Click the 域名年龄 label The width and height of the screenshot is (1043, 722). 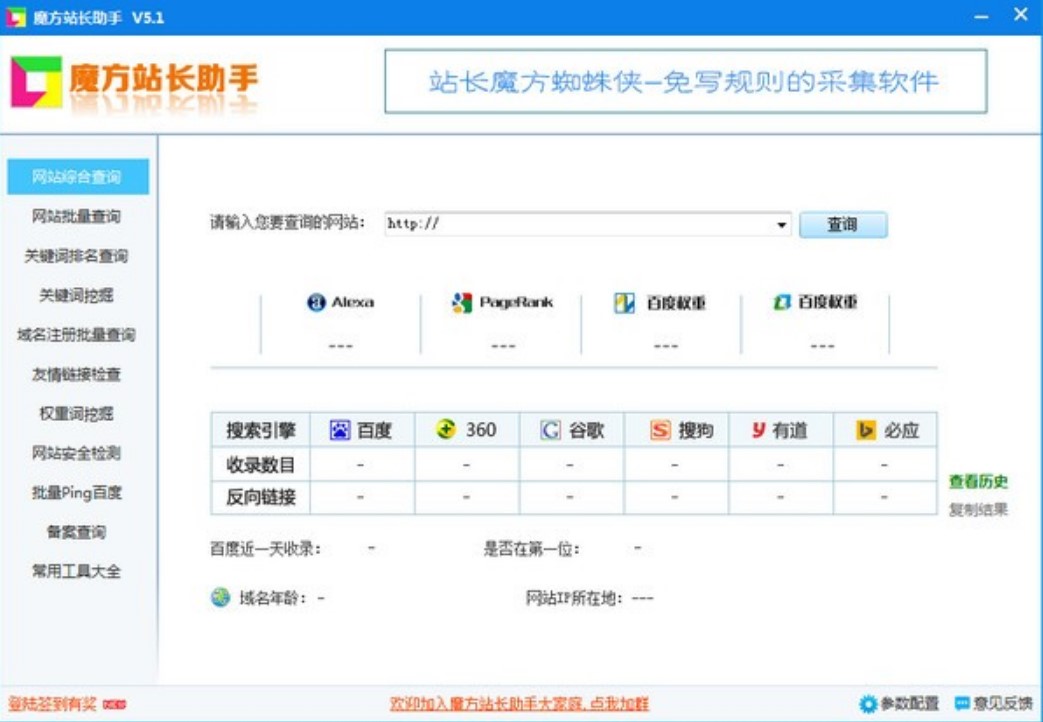tap(273, 598)
